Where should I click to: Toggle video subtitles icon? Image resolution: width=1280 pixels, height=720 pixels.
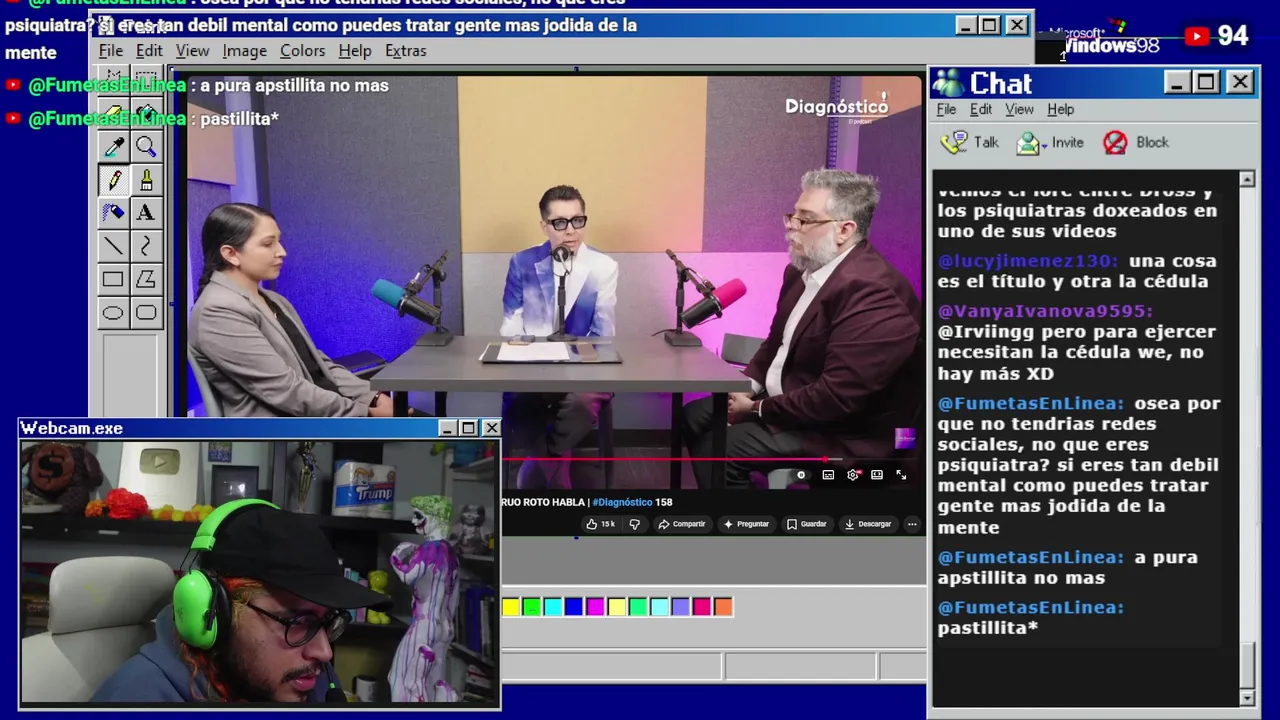828,475
